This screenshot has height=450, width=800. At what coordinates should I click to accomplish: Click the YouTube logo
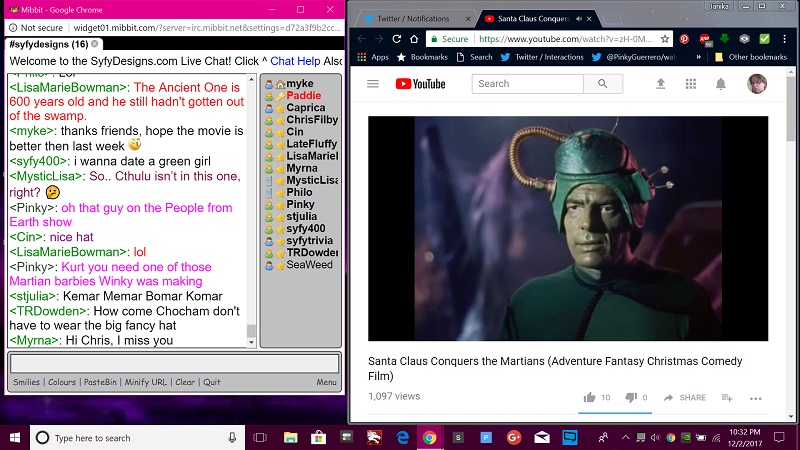(420, 84)
